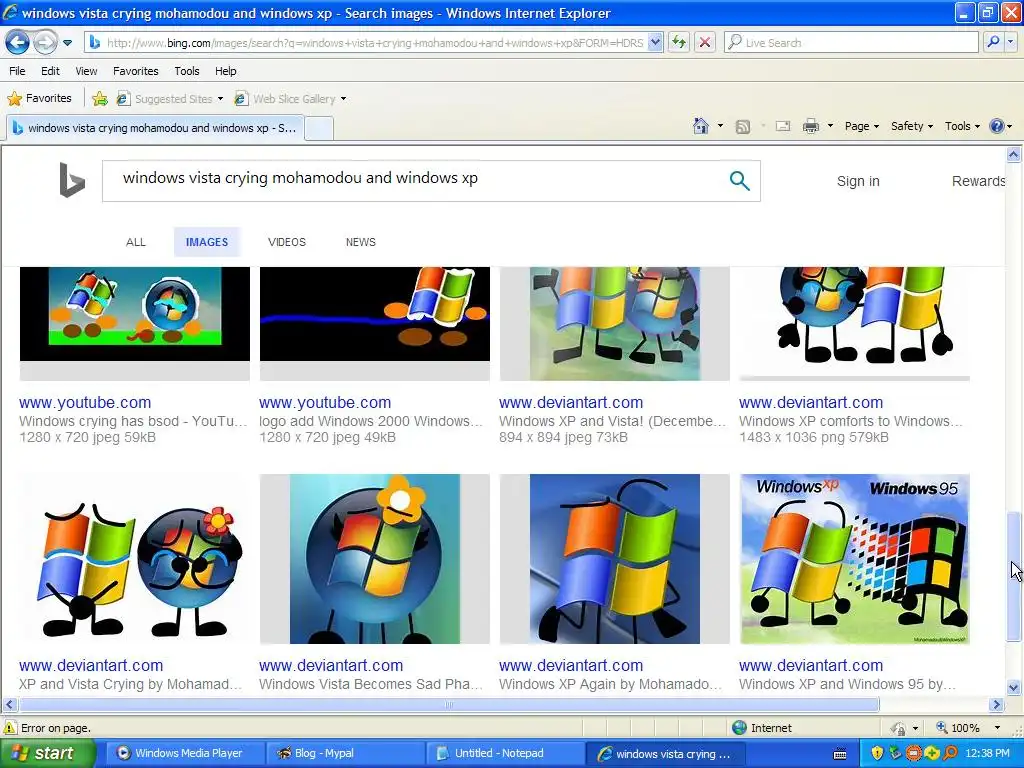Open the logo add Windows 2000 thumbnail
This screenshot has height=768, width=1024.
(x=375, y=323)
